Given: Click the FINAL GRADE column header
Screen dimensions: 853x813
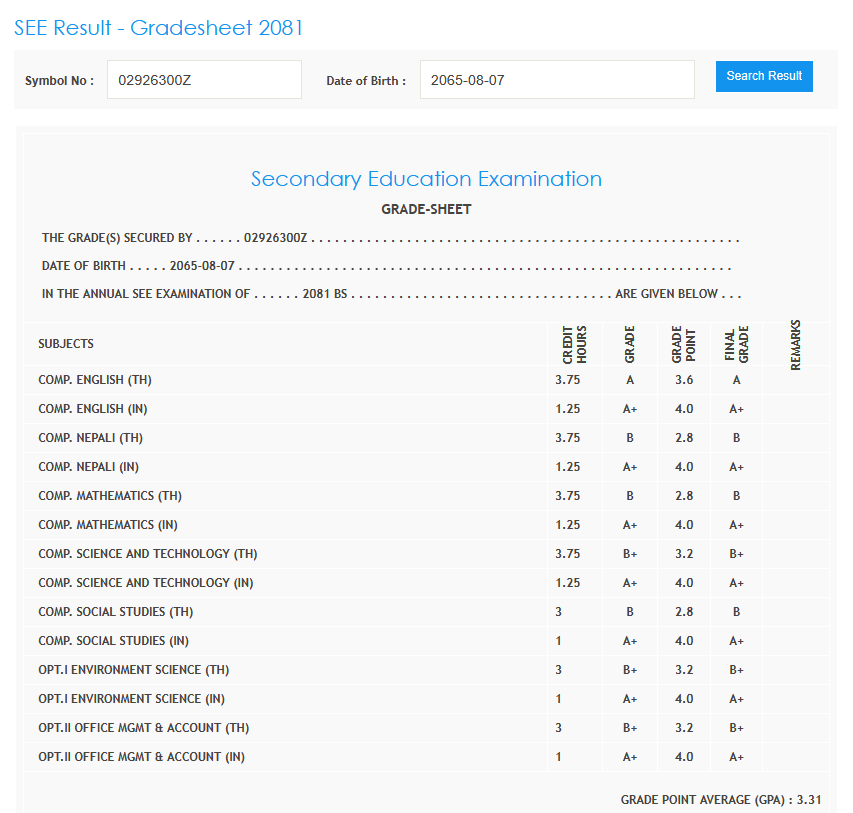Looking at the screenshot, I should click(x=736, y=344).
